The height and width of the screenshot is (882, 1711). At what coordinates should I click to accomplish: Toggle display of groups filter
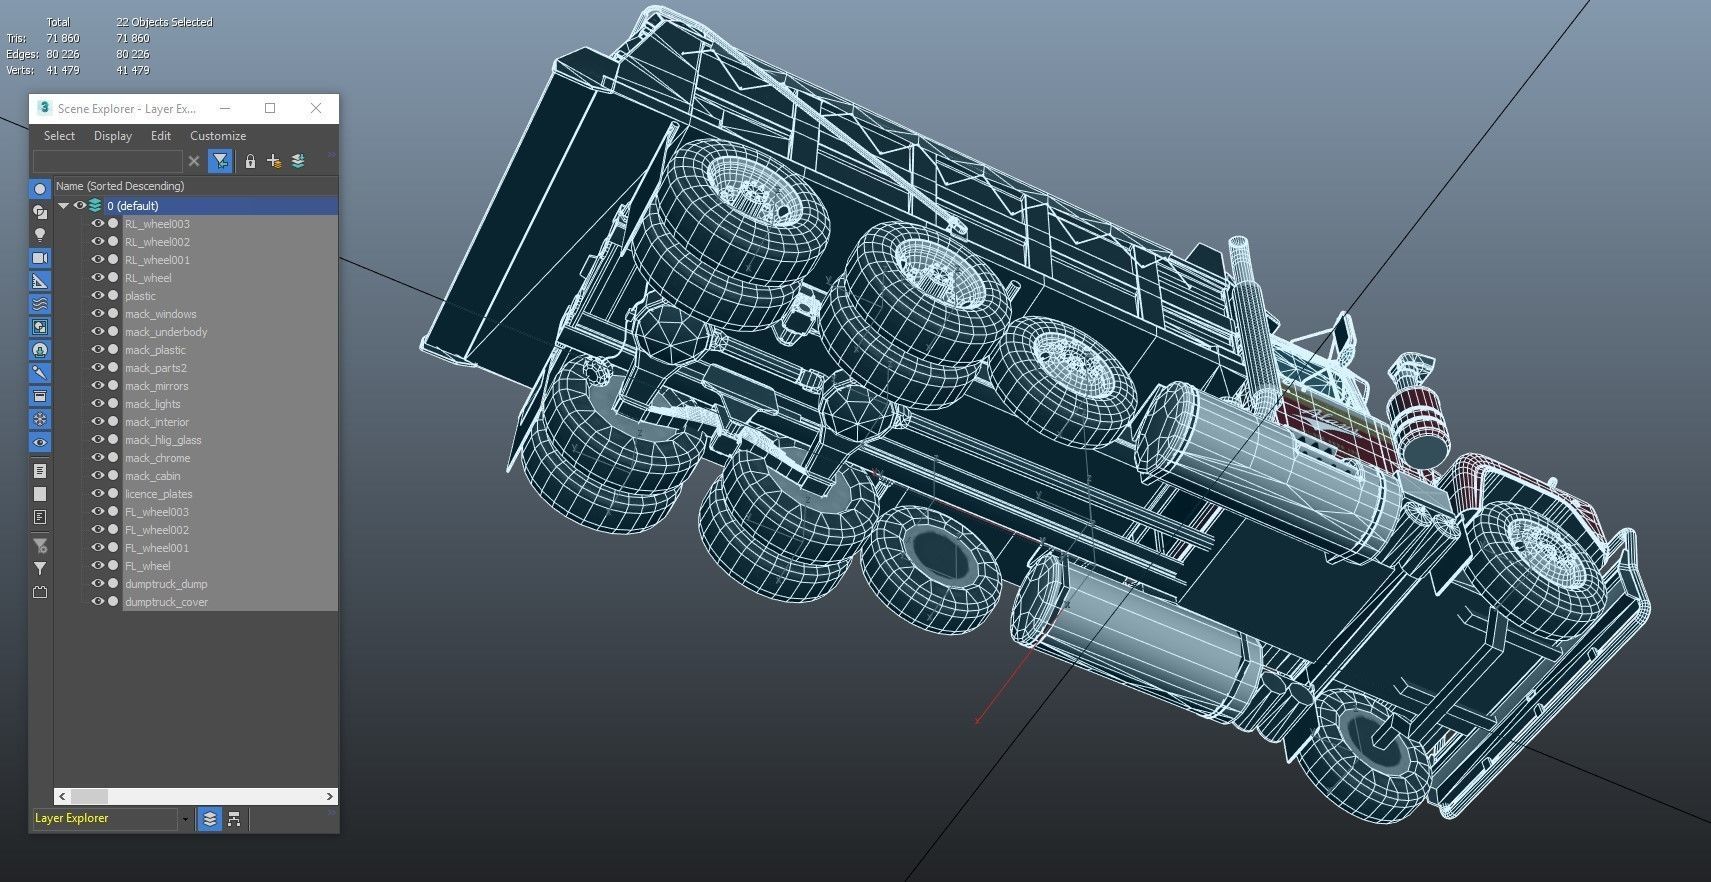point(40,327)
